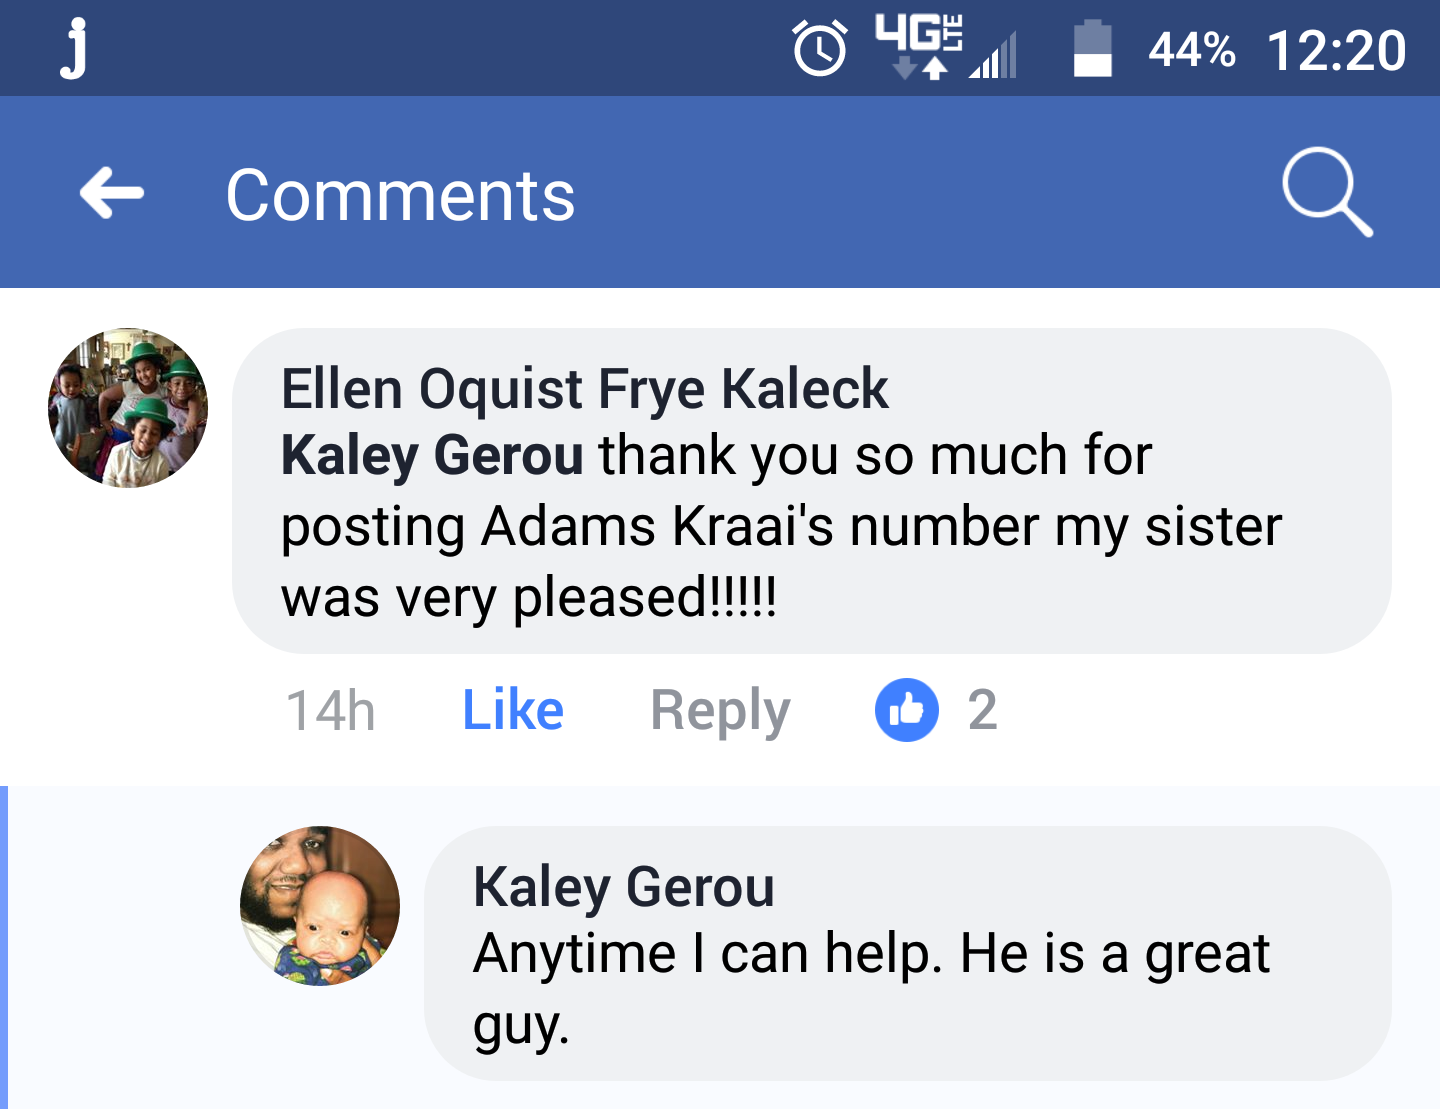This screenshot has height=1109, width=1440.
Task: Tap the back arrow icon
Action: click(x=112, y=192)
